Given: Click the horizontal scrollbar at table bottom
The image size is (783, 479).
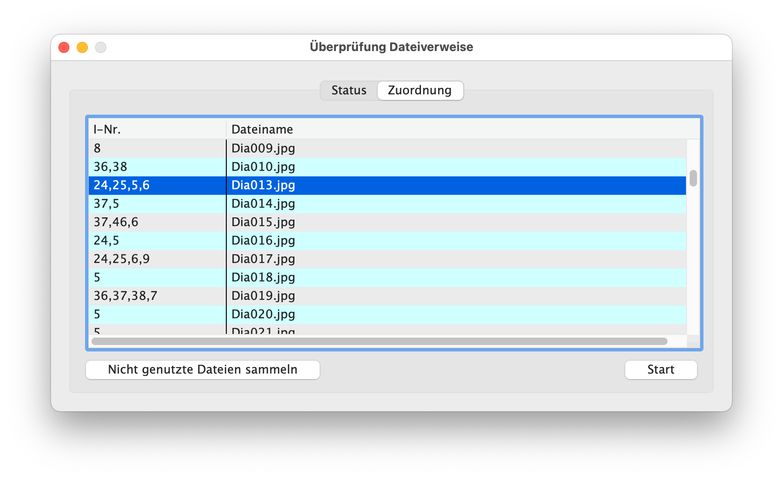Looking at the screenshot, I should coord(378,341).
